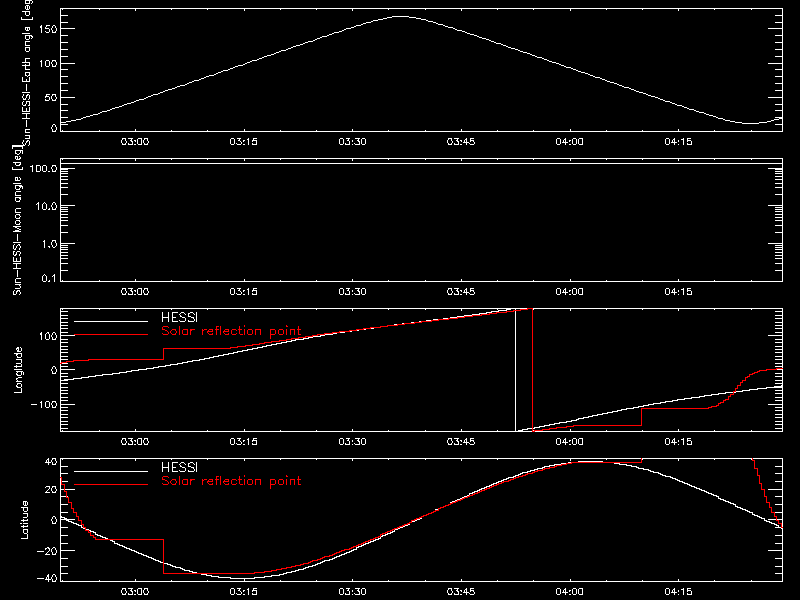Click the 'Longitude' y-axis label

[x=18, y=370]
